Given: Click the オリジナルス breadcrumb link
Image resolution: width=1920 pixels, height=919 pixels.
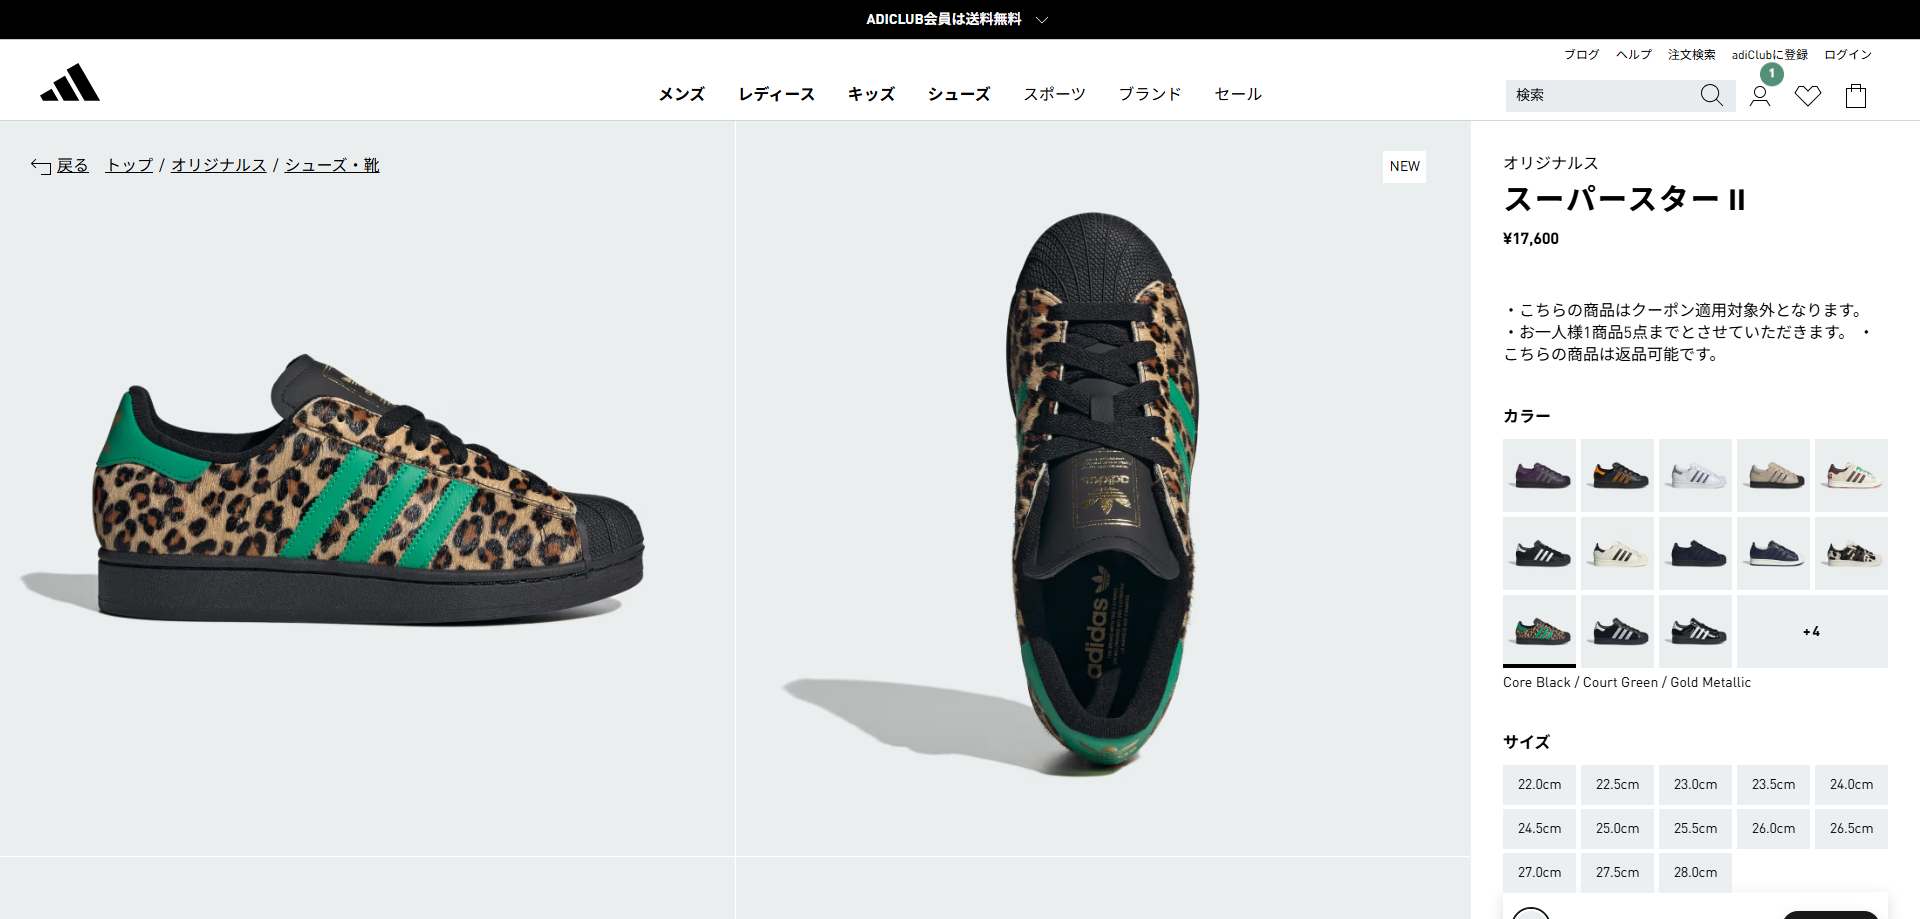Looking at the screenshot, I should (x=218, y=165).
